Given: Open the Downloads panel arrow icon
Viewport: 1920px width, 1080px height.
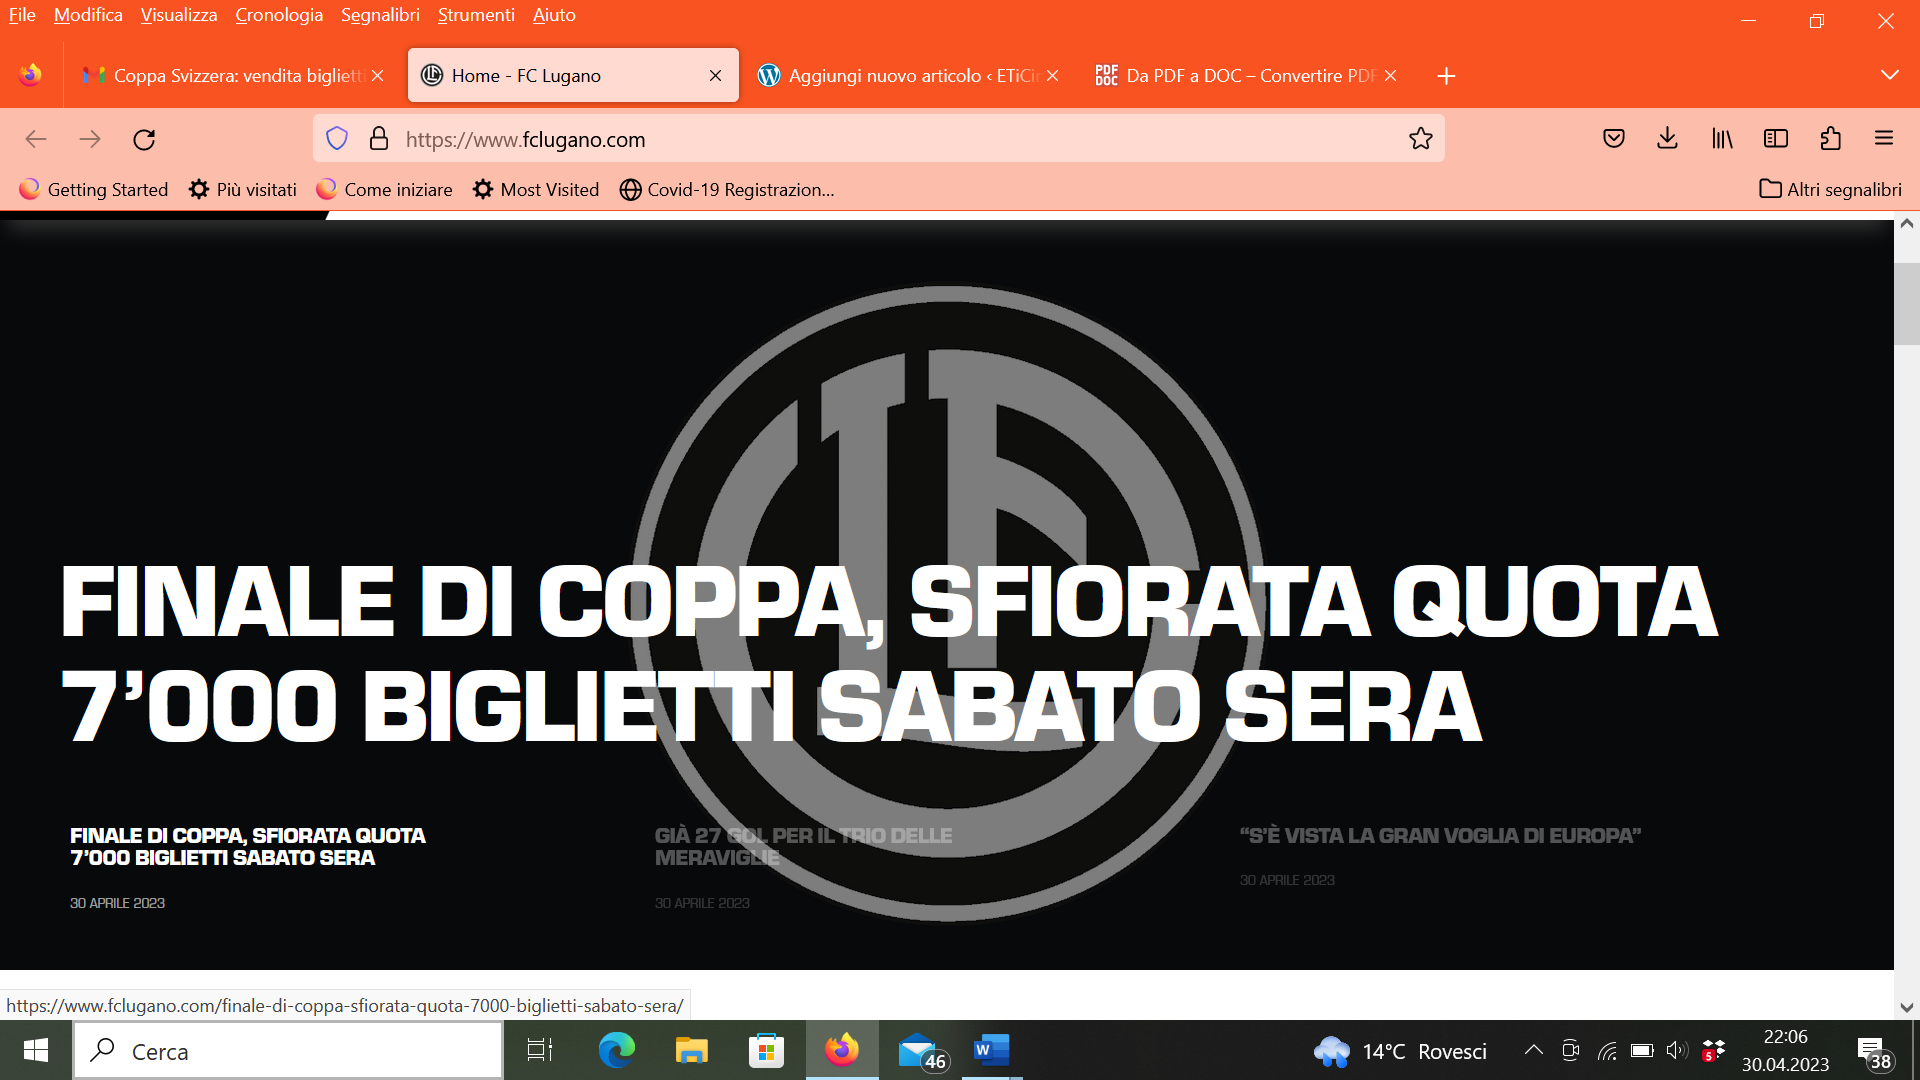Looking at the screenshot, I should click(1667, 139).
